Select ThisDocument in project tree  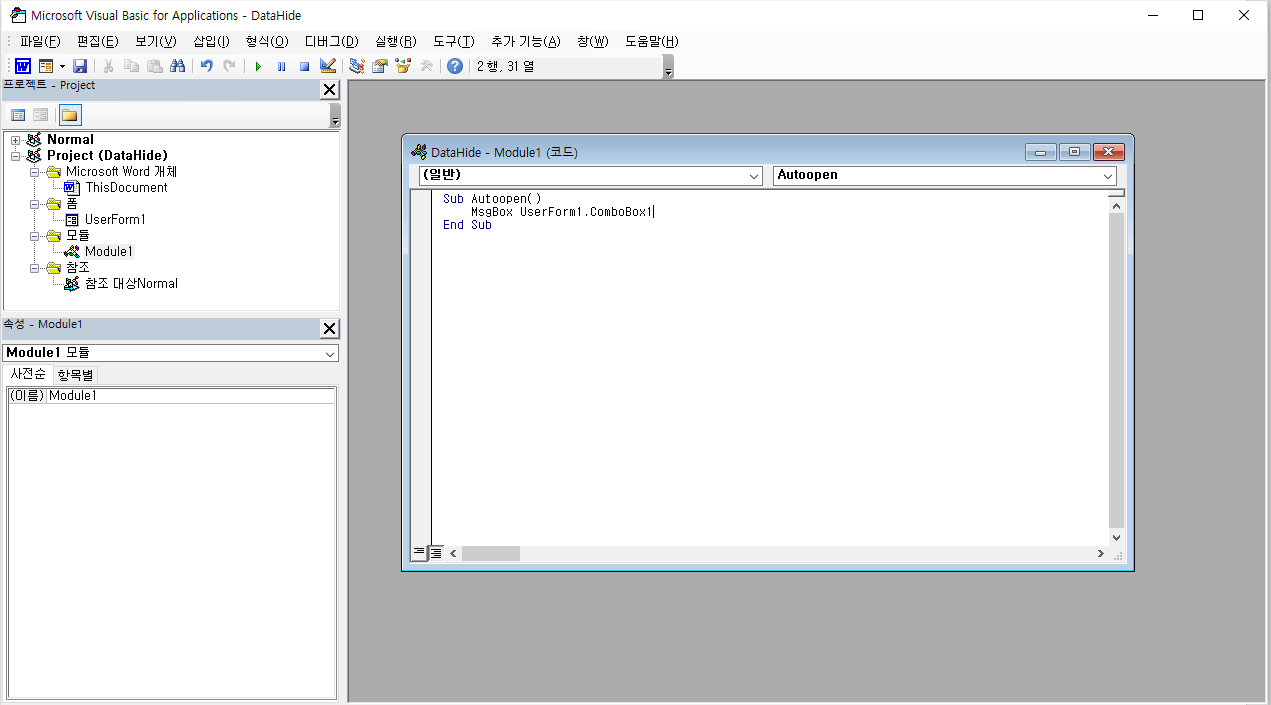click(x=126, y=187)
